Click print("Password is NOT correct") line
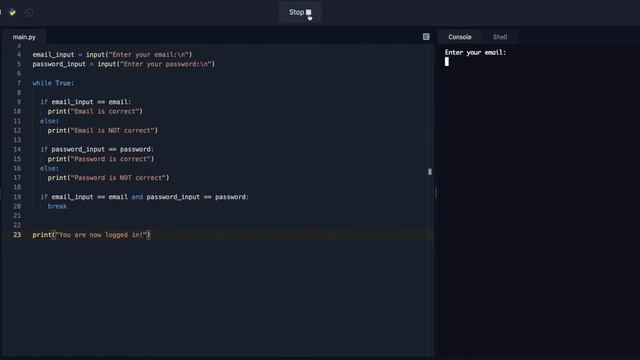Viewport: 640px width, 360px height. coord(108,178)
